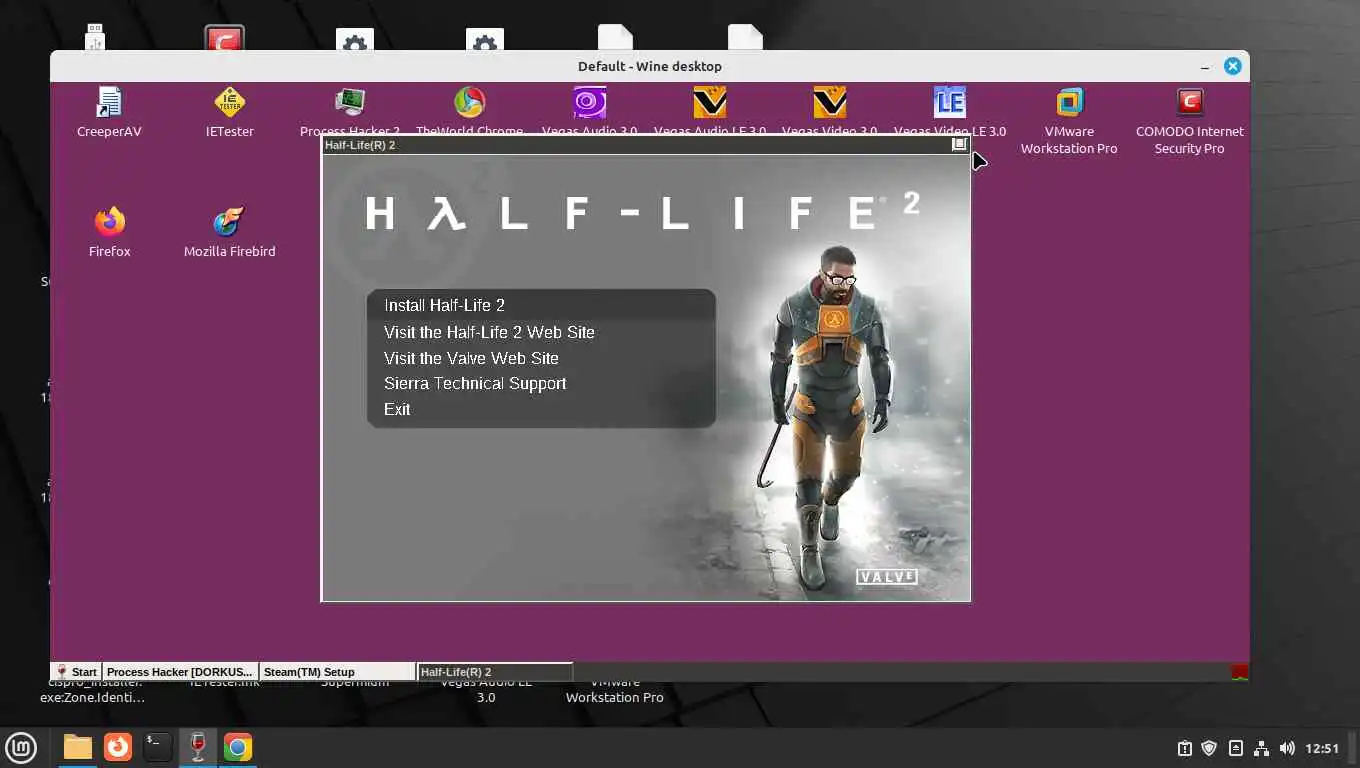Launch Vegas Video 3.0 desktop icon
Viewport: 1360px width, 768px height.
pyautogui.click(x=829, y=112)
